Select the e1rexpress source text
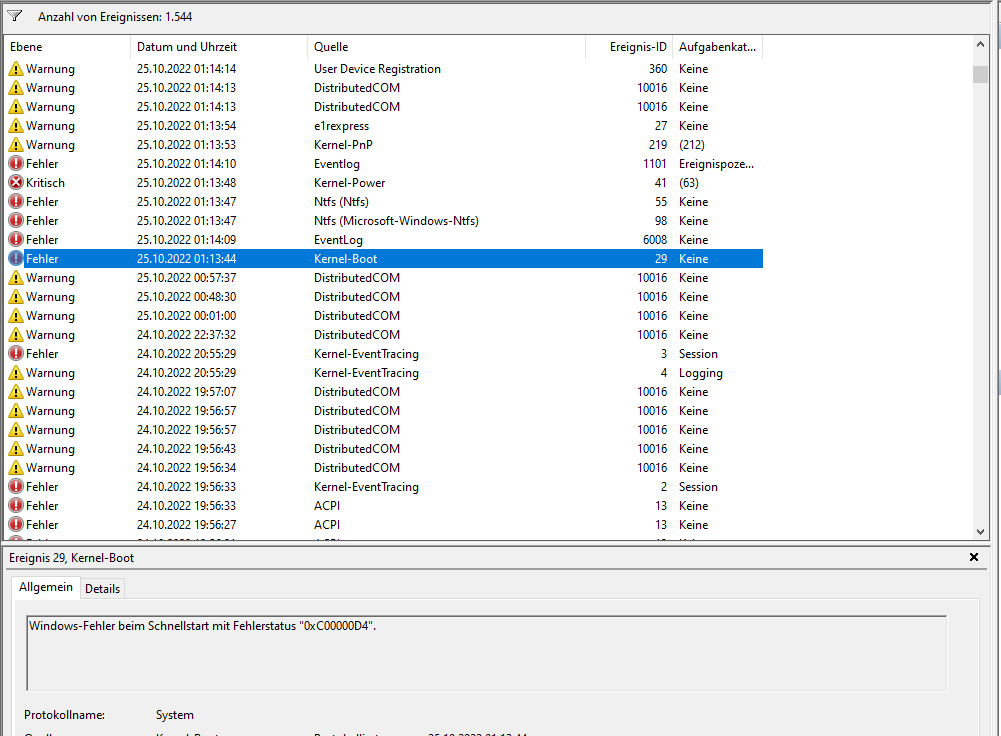The width and height of the screenshot is (1001, 736). point(342,126)
